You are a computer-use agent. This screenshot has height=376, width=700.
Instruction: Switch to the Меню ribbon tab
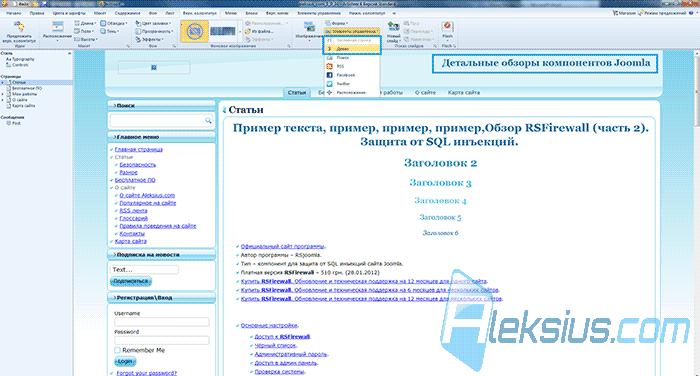pos(231,13)
